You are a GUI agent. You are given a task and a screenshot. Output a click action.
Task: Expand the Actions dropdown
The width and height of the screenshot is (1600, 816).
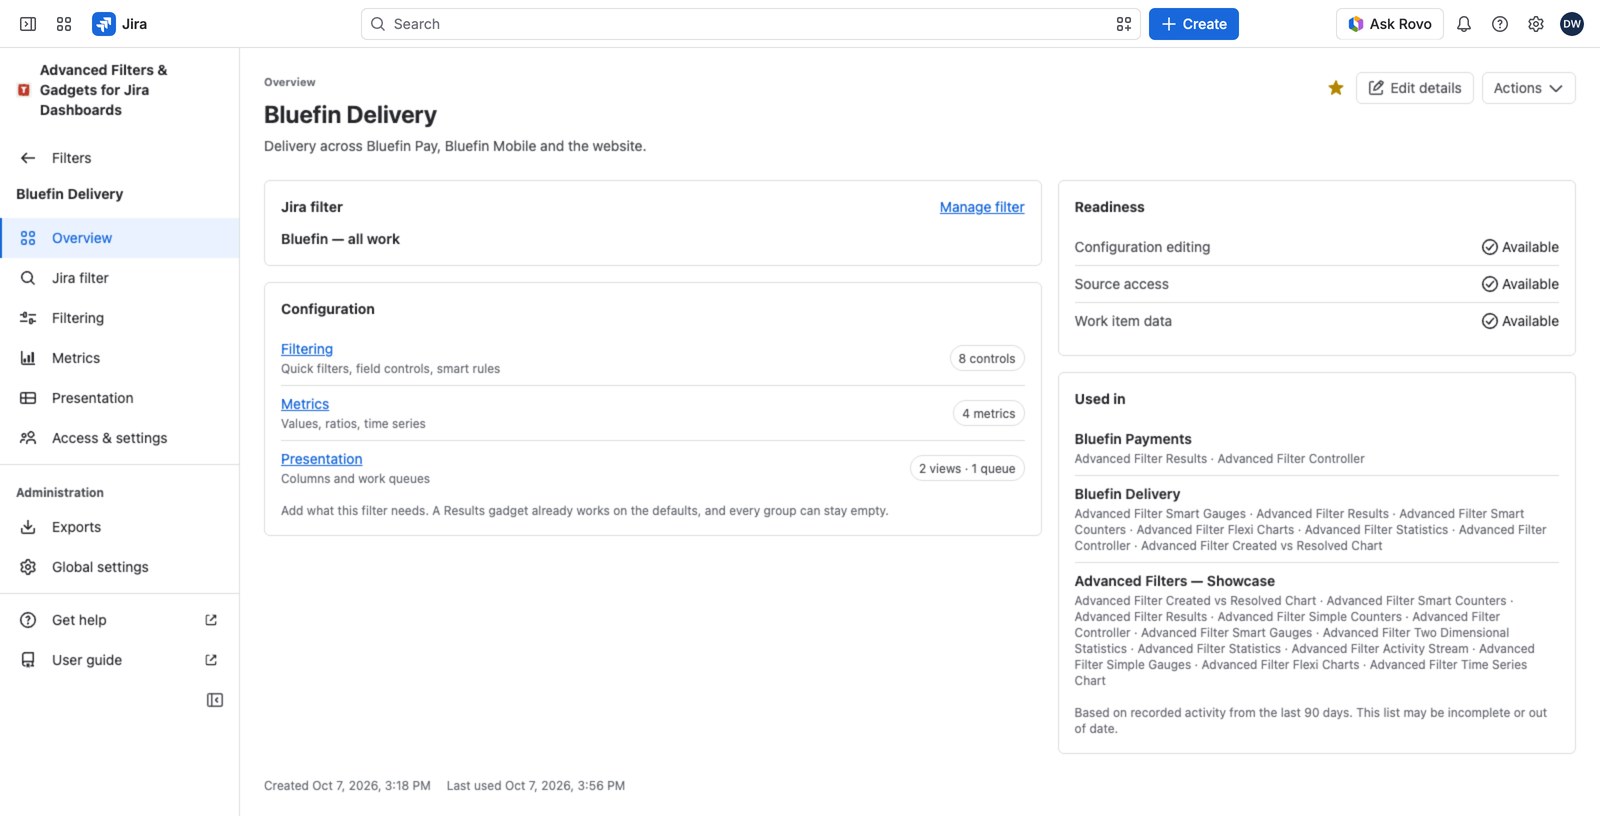coord(1528,88)
